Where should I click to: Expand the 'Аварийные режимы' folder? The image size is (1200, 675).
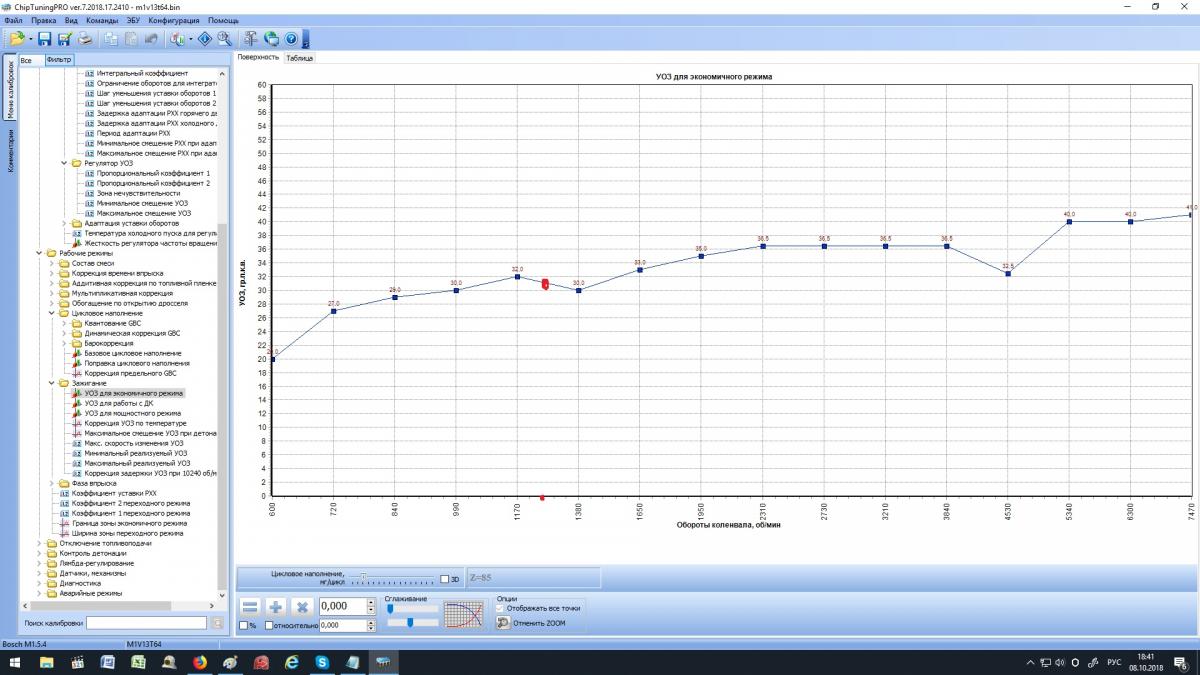(39, 593)
